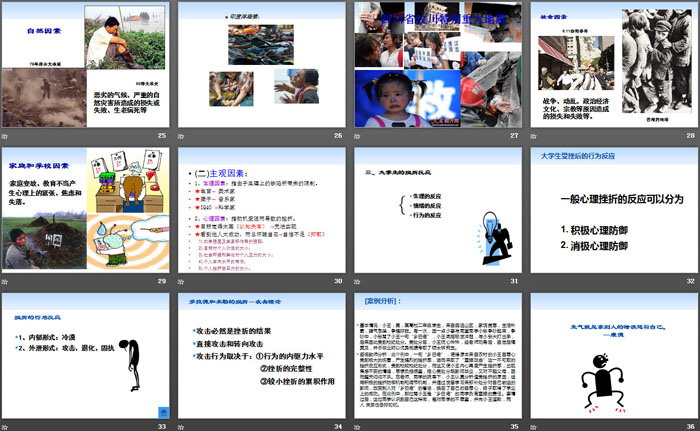
Task: Click slide number label 25
Action: pos(162,135)
